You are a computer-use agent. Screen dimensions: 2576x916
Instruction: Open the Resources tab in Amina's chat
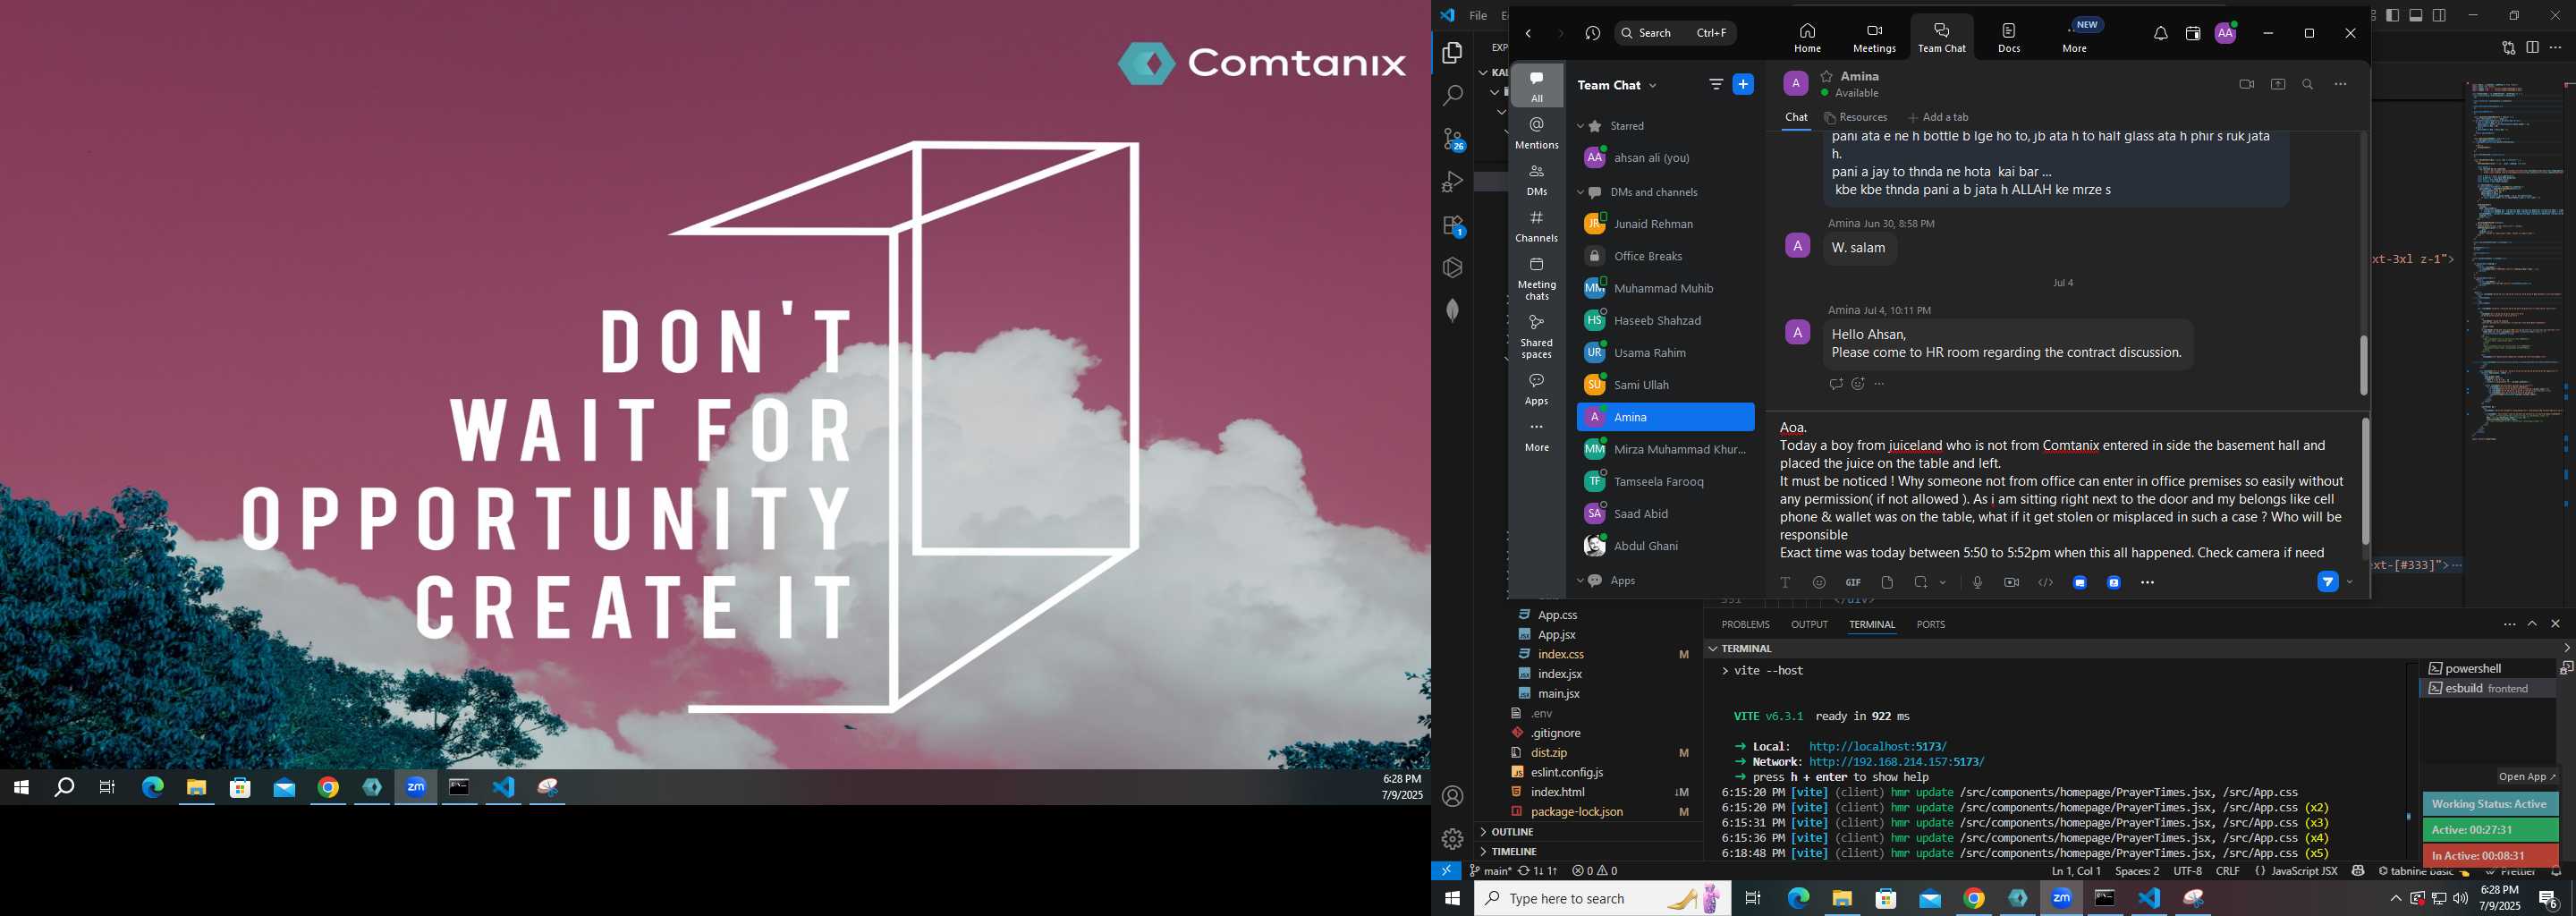1856,117
